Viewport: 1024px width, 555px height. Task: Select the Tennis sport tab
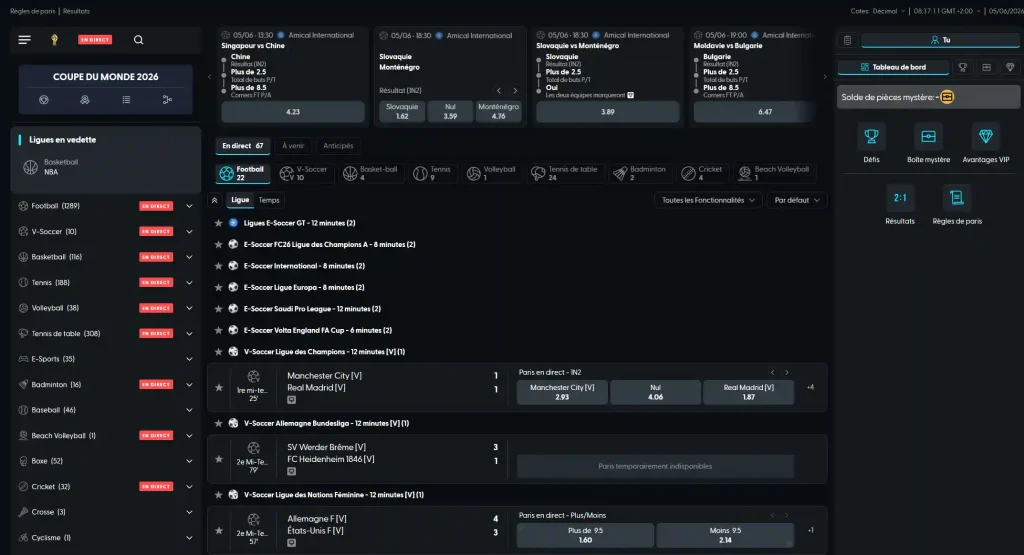point(433,173)
